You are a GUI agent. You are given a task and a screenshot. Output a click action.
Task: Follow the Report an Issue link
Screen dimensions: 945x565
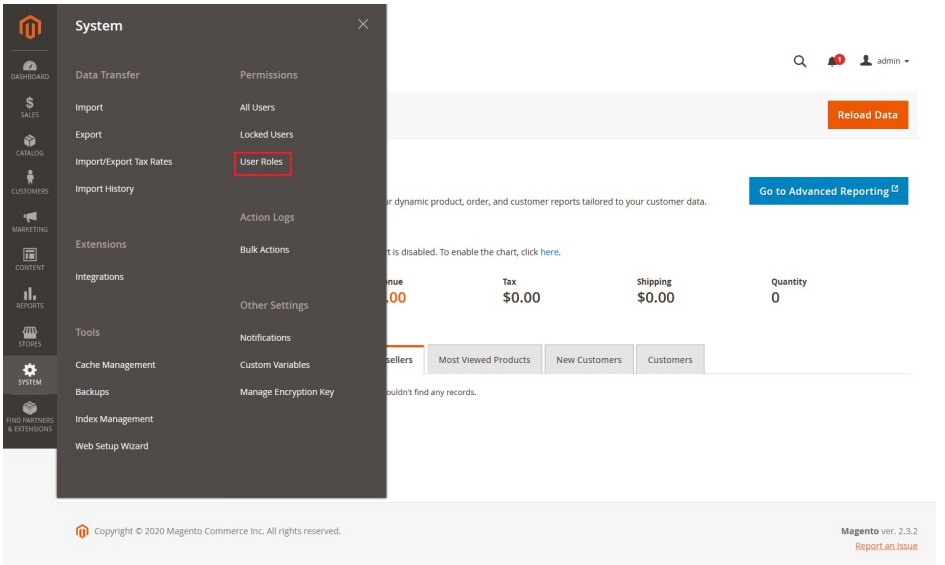886,546
